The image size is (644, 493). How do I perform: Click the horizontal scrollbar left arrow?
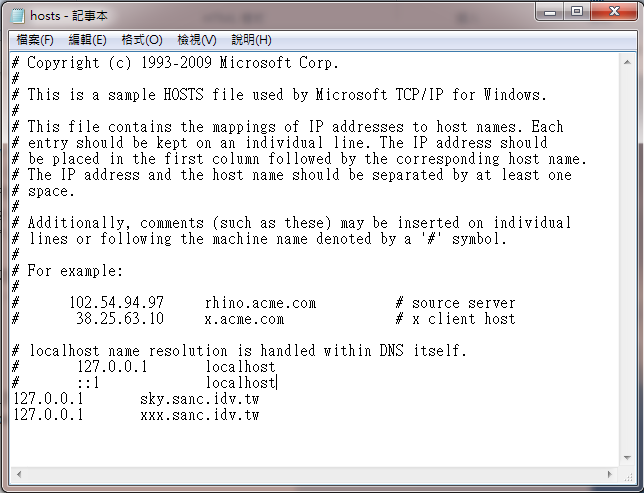[x=19, y=474]
